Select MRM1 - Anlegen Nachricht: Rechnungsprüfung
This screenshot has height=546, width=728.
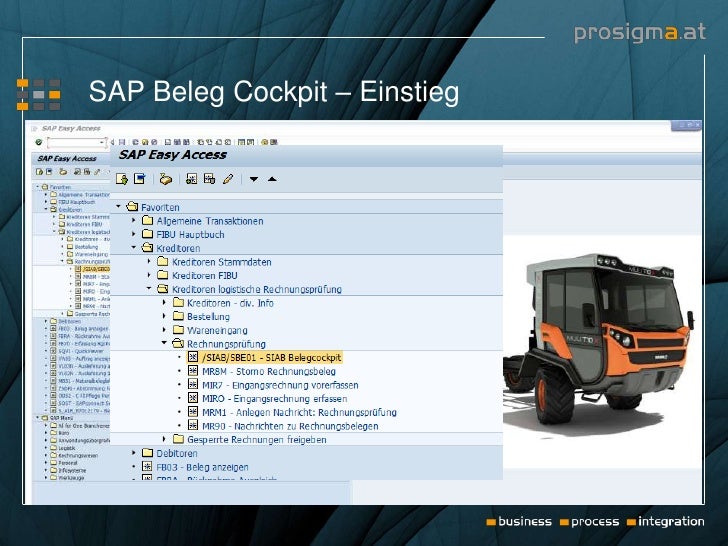point(299,412)
